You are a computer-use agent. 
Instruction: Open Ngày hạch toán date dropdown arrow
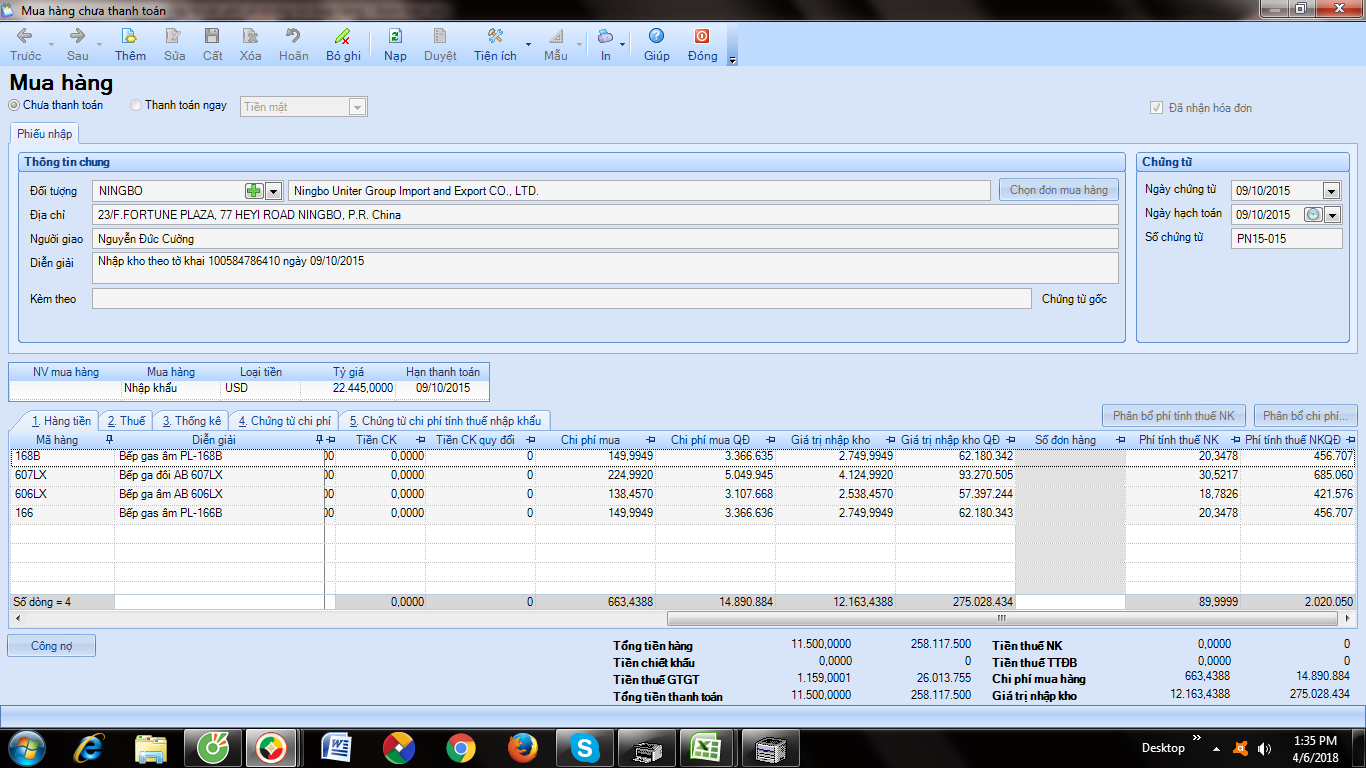pyautogui.click(x=1332, y=215)
